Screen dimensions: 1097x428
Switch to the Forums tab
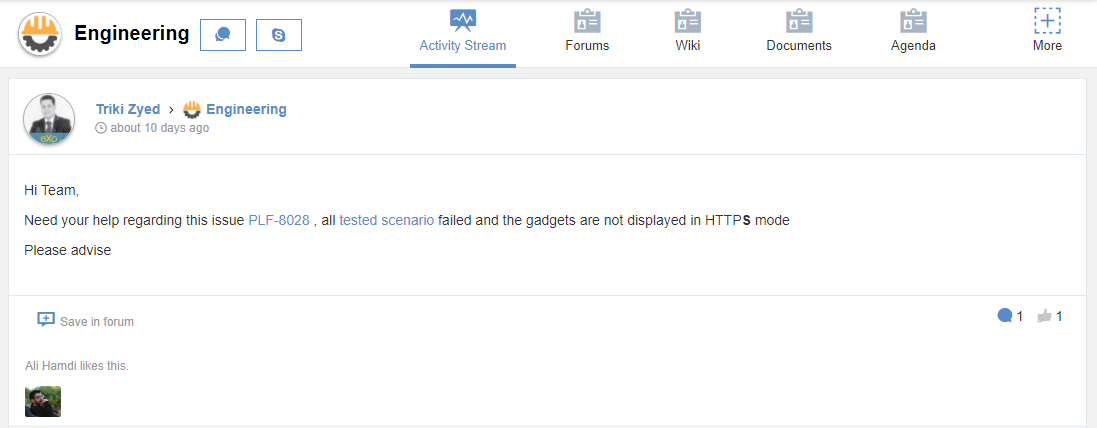pyautogui.click(x=587, y=45)
